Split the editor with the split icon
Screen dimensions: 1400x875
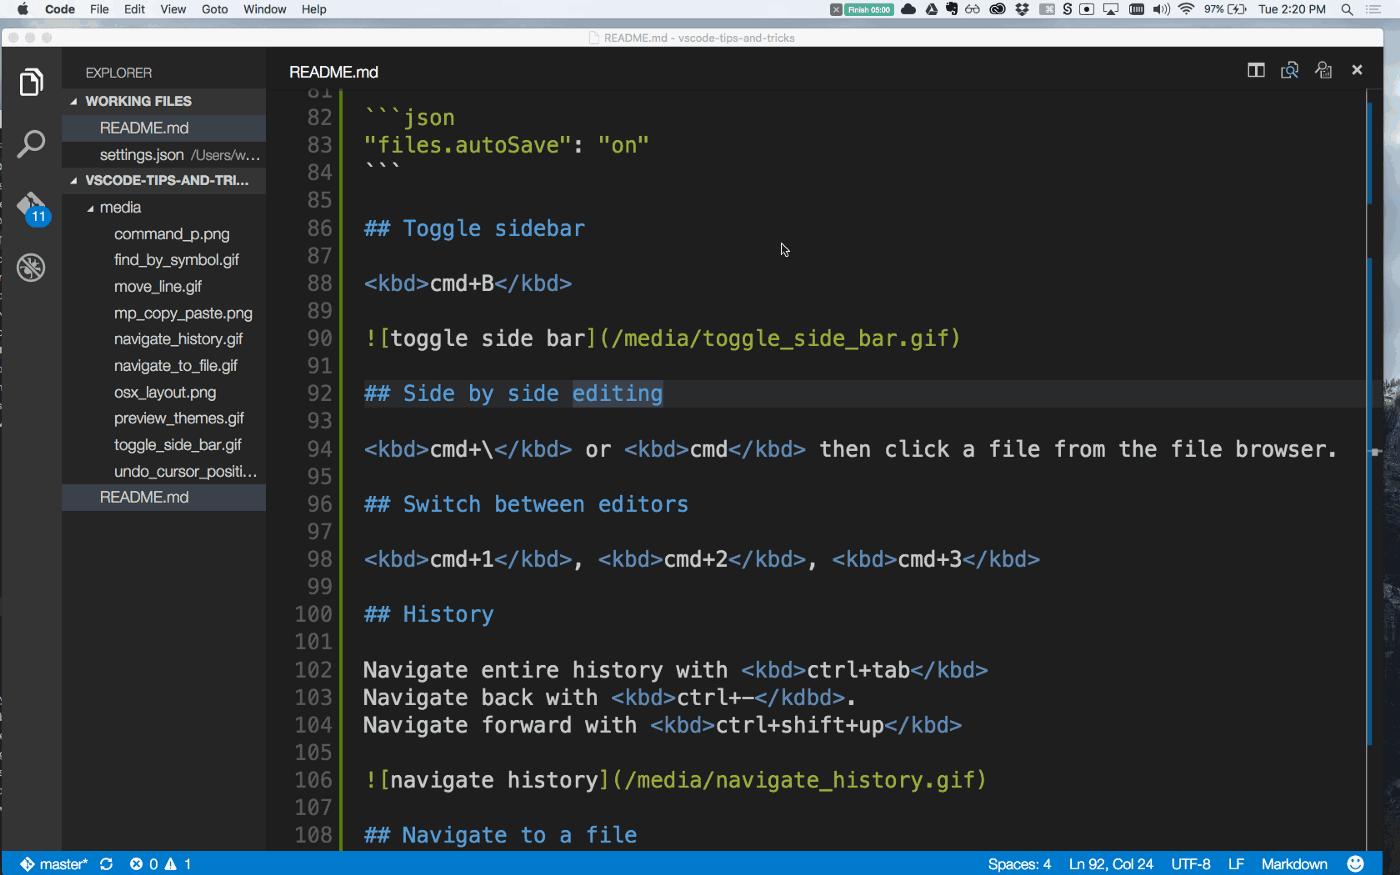[1255, 70]
